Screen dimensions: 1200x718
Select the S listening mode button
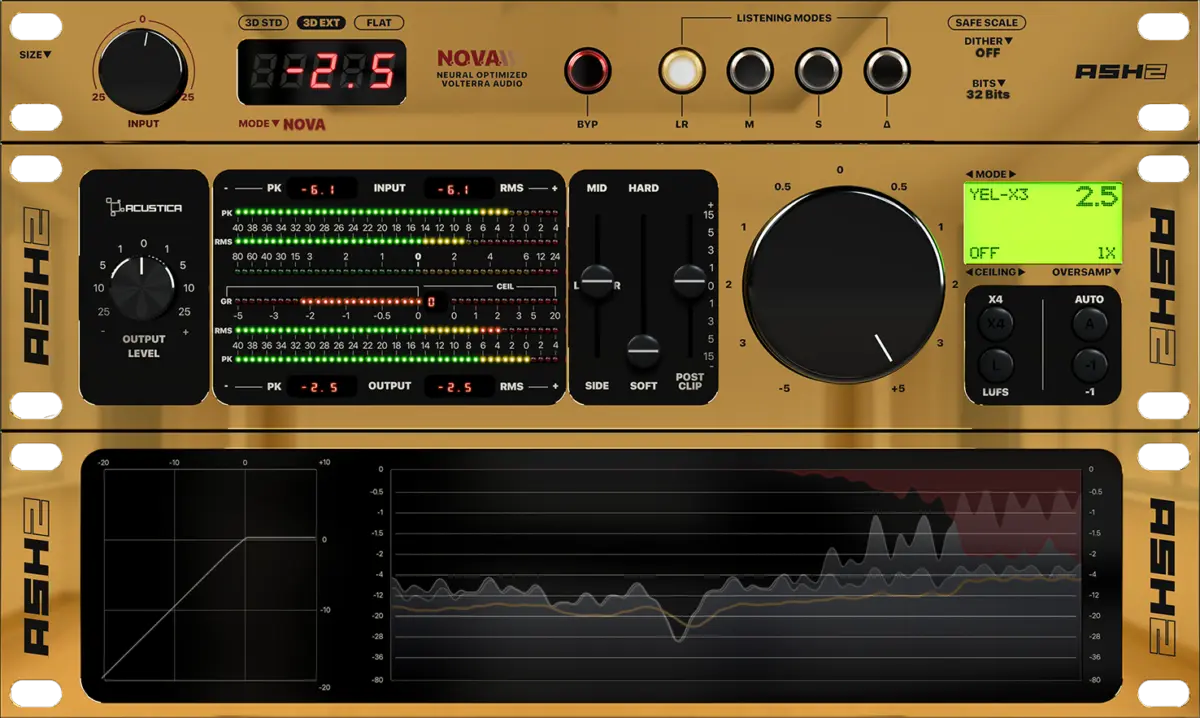pos(818,71)
